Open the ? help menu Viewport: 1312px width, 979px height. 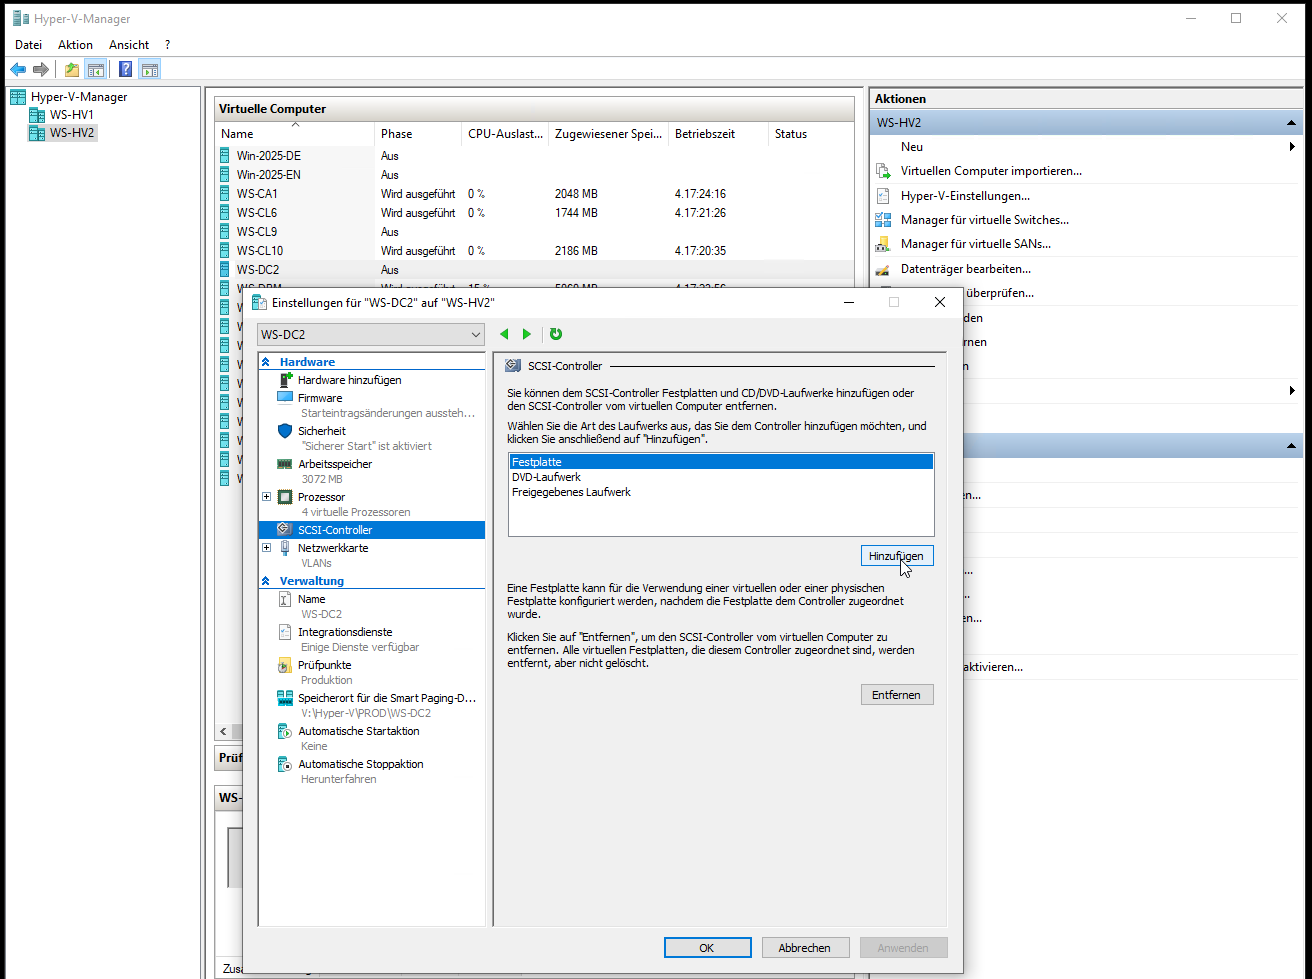click(x=167, y=45)
